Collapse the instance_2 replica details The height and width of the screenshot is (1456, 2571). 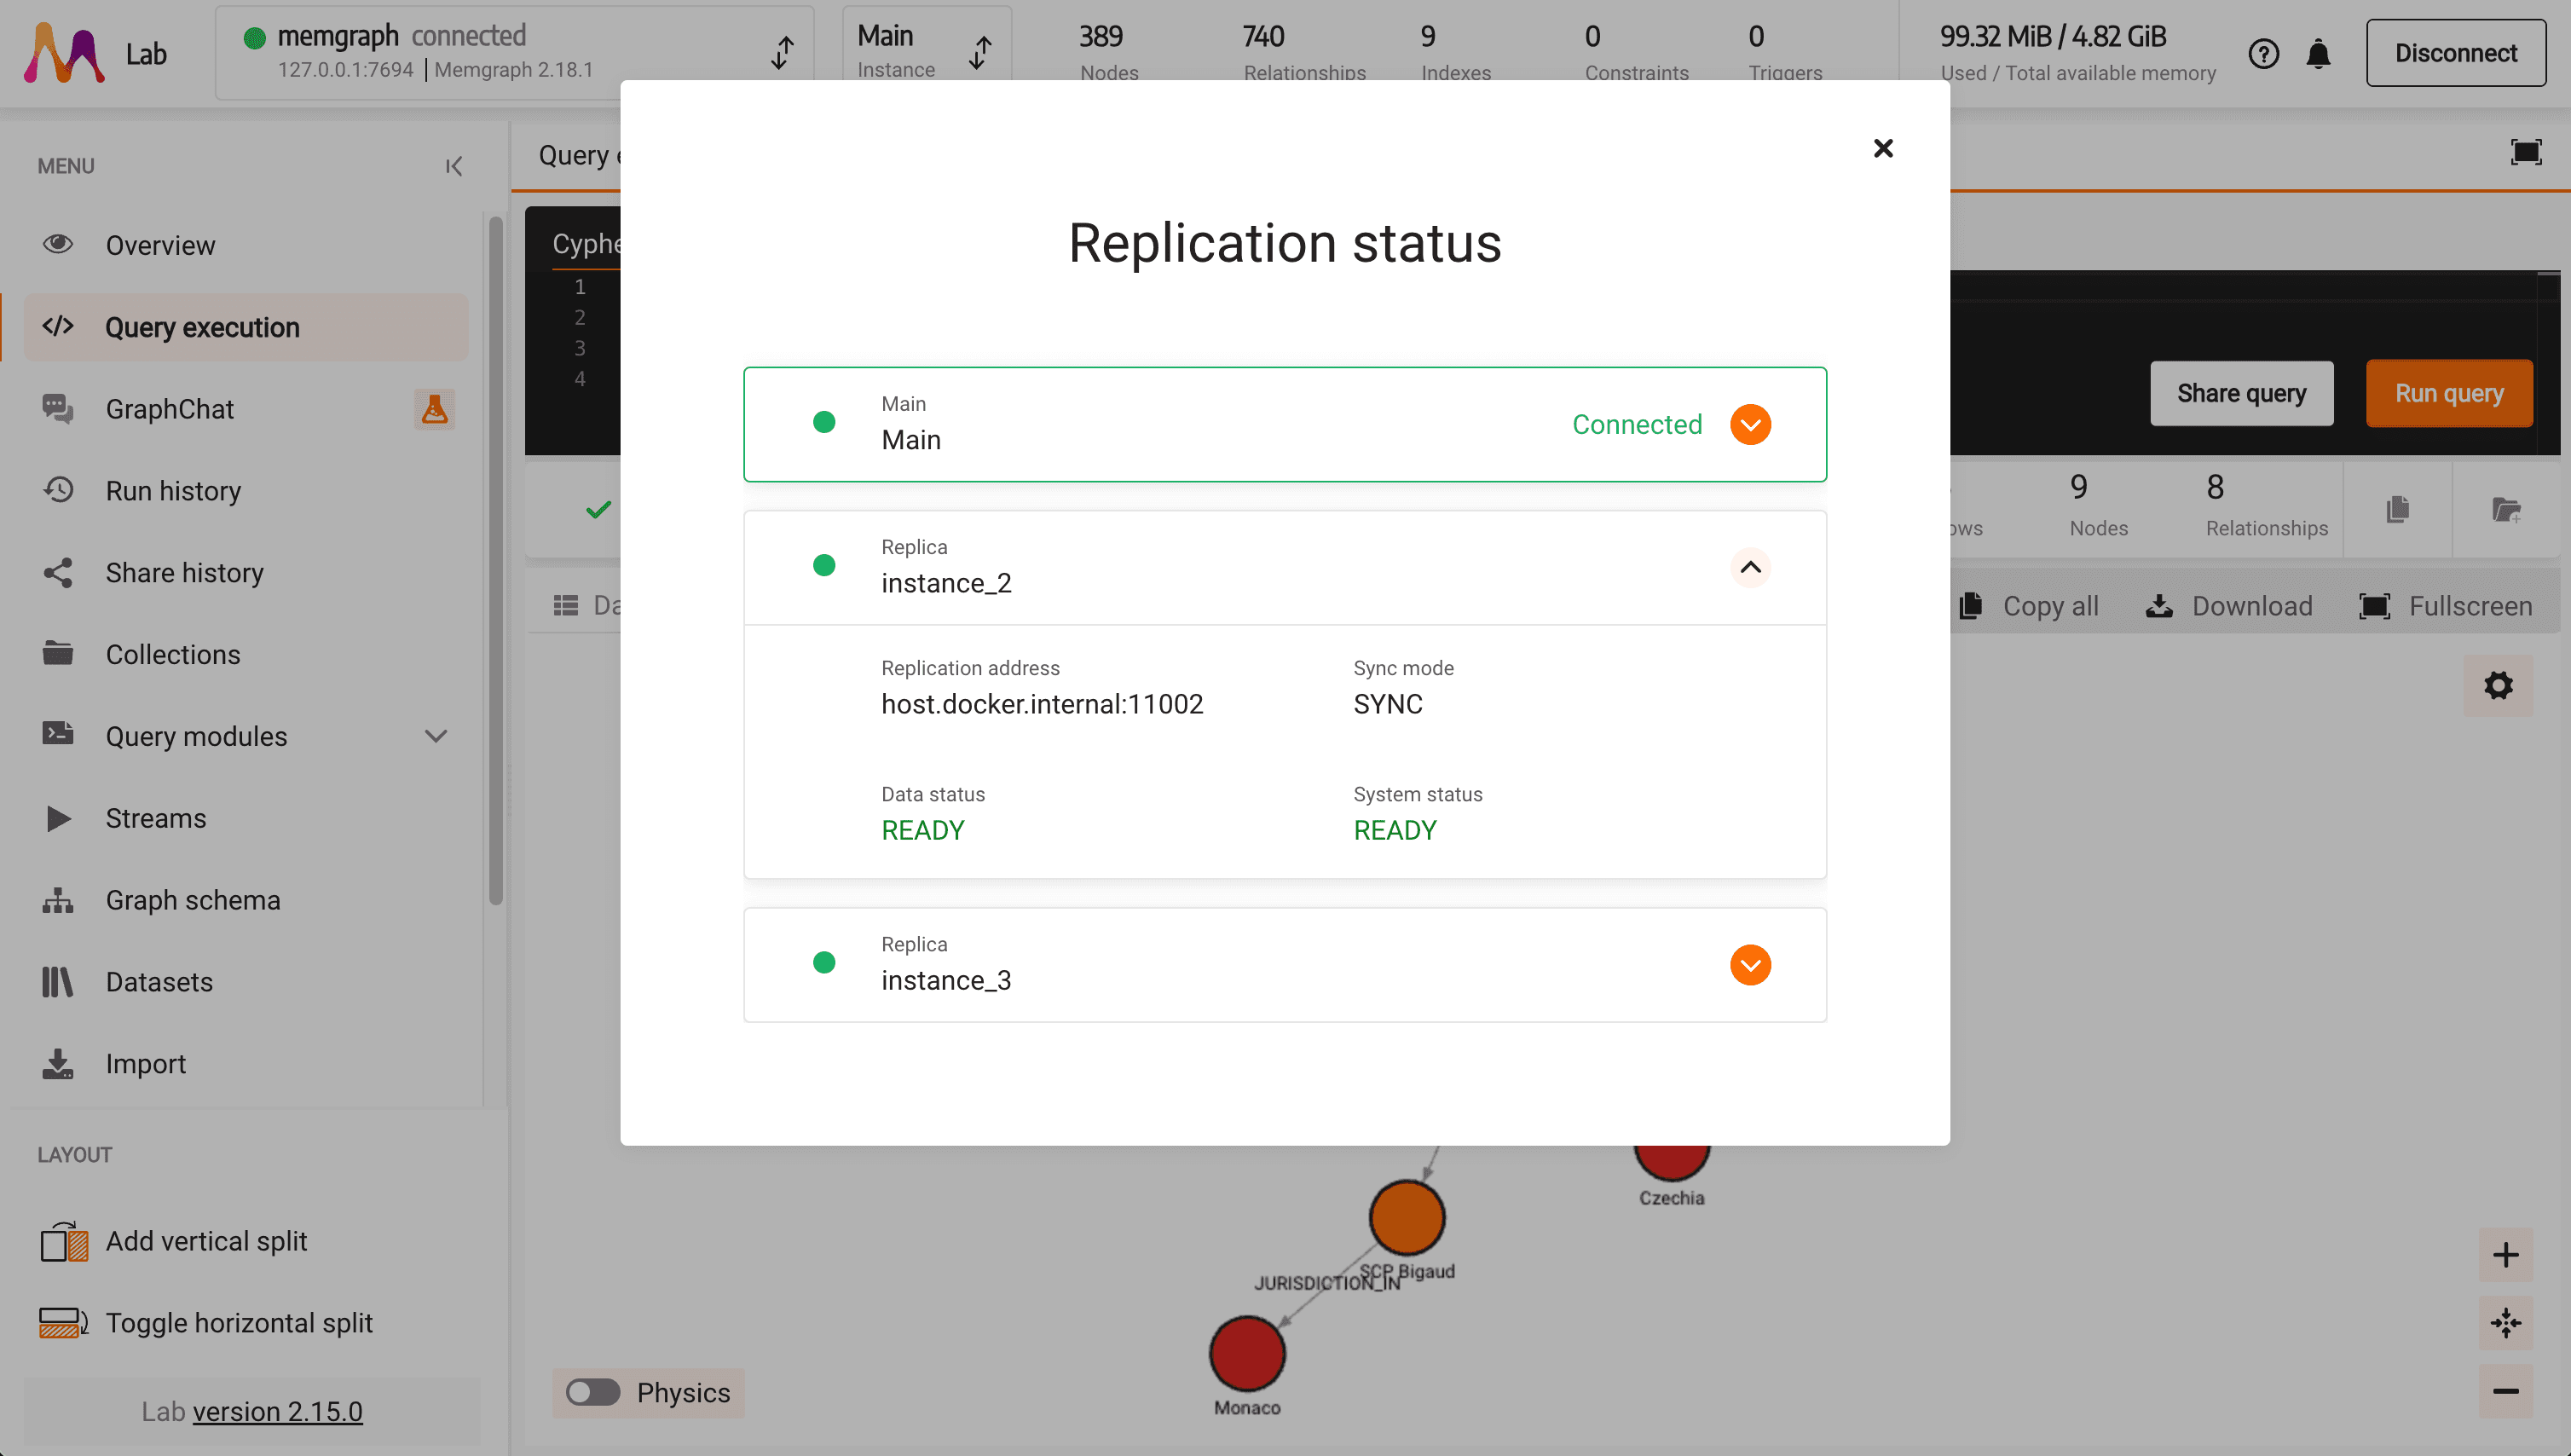pos(1750,567)
